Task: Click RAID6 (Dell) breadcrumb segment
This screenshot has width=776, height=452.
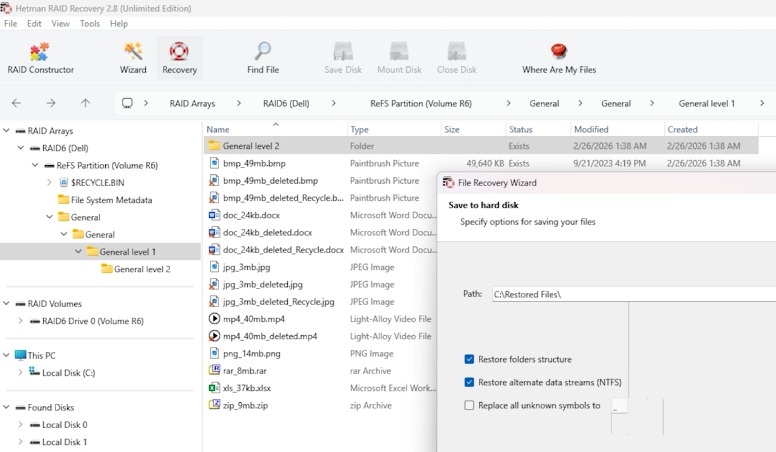Action: point(286,103)
